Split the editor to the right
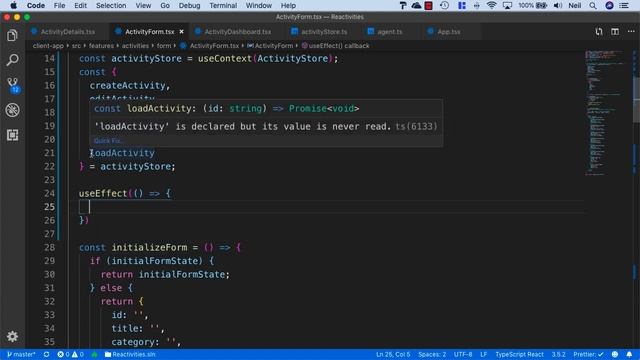The height and width of the screenshot is (360, 640). pyautogui.click(x=615, y=31)
